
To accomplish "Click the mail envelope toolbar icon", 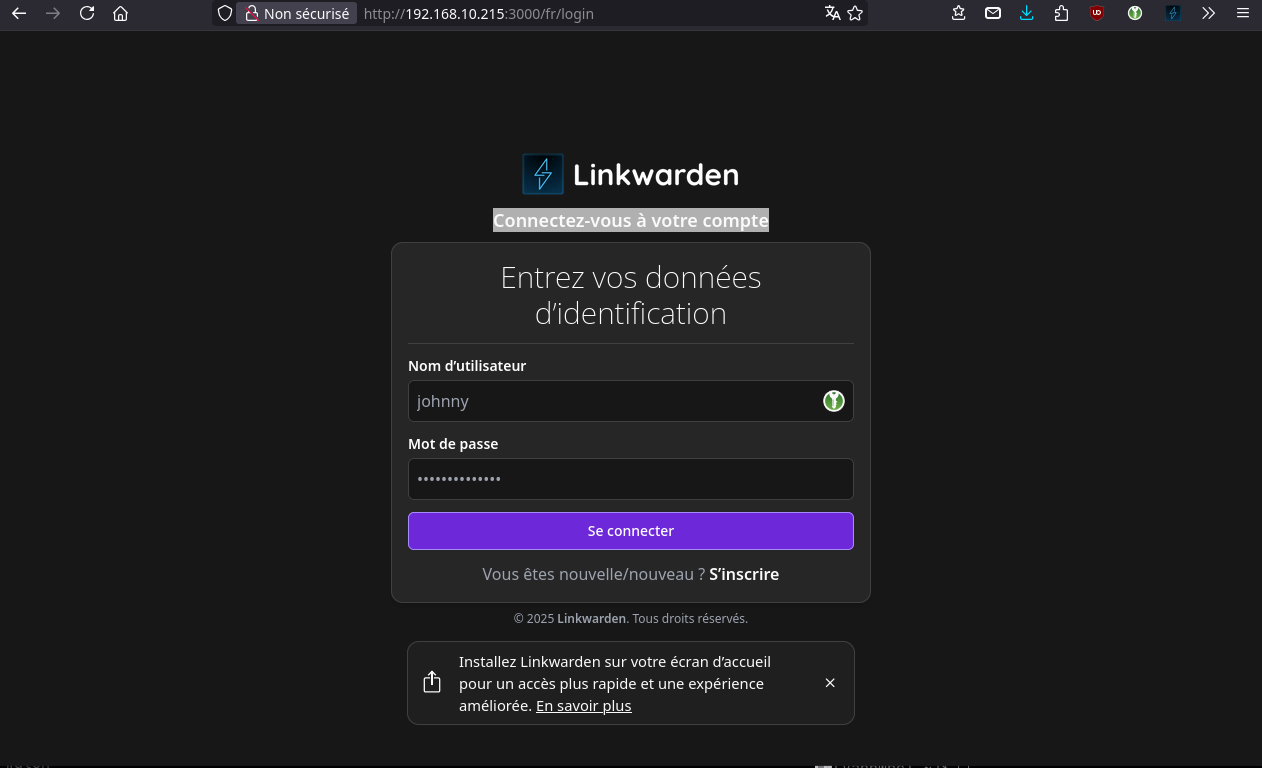I will [x=992, y=14].
